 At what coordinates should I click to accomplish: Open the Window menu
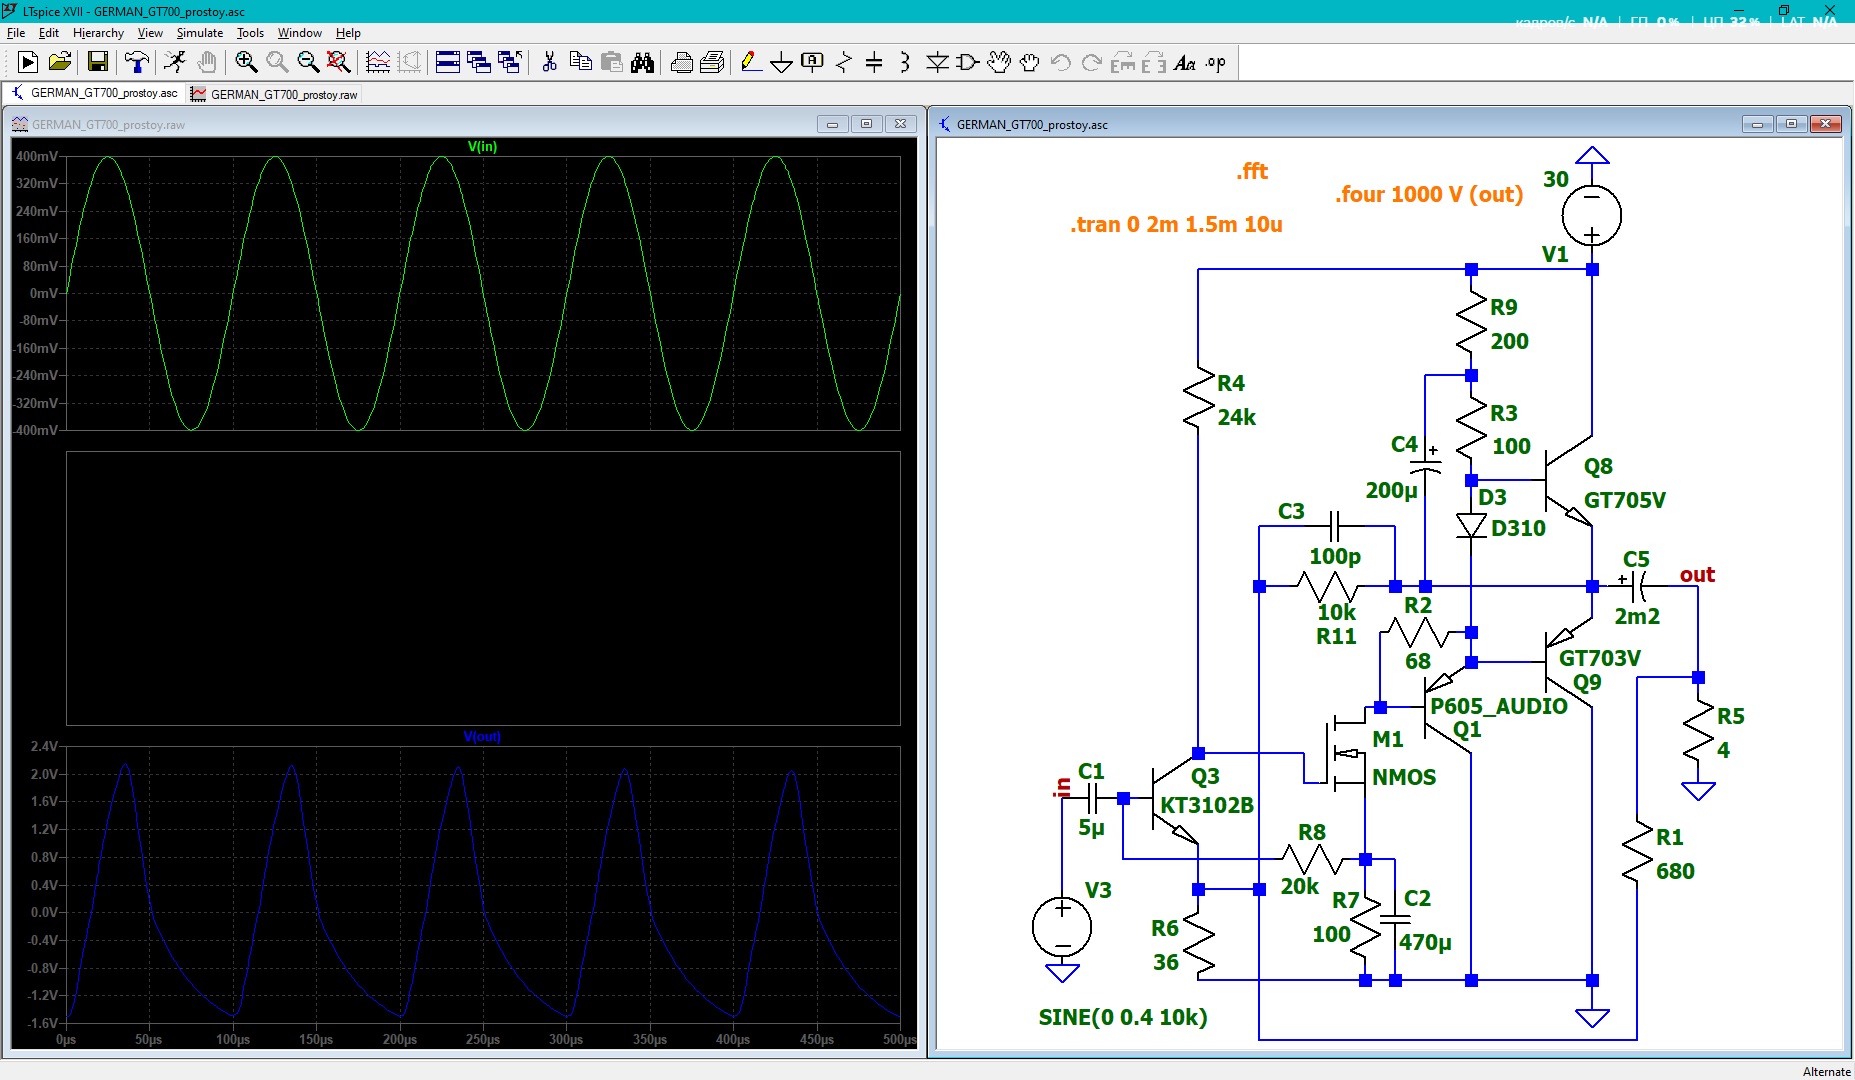[x=300, y=33]
